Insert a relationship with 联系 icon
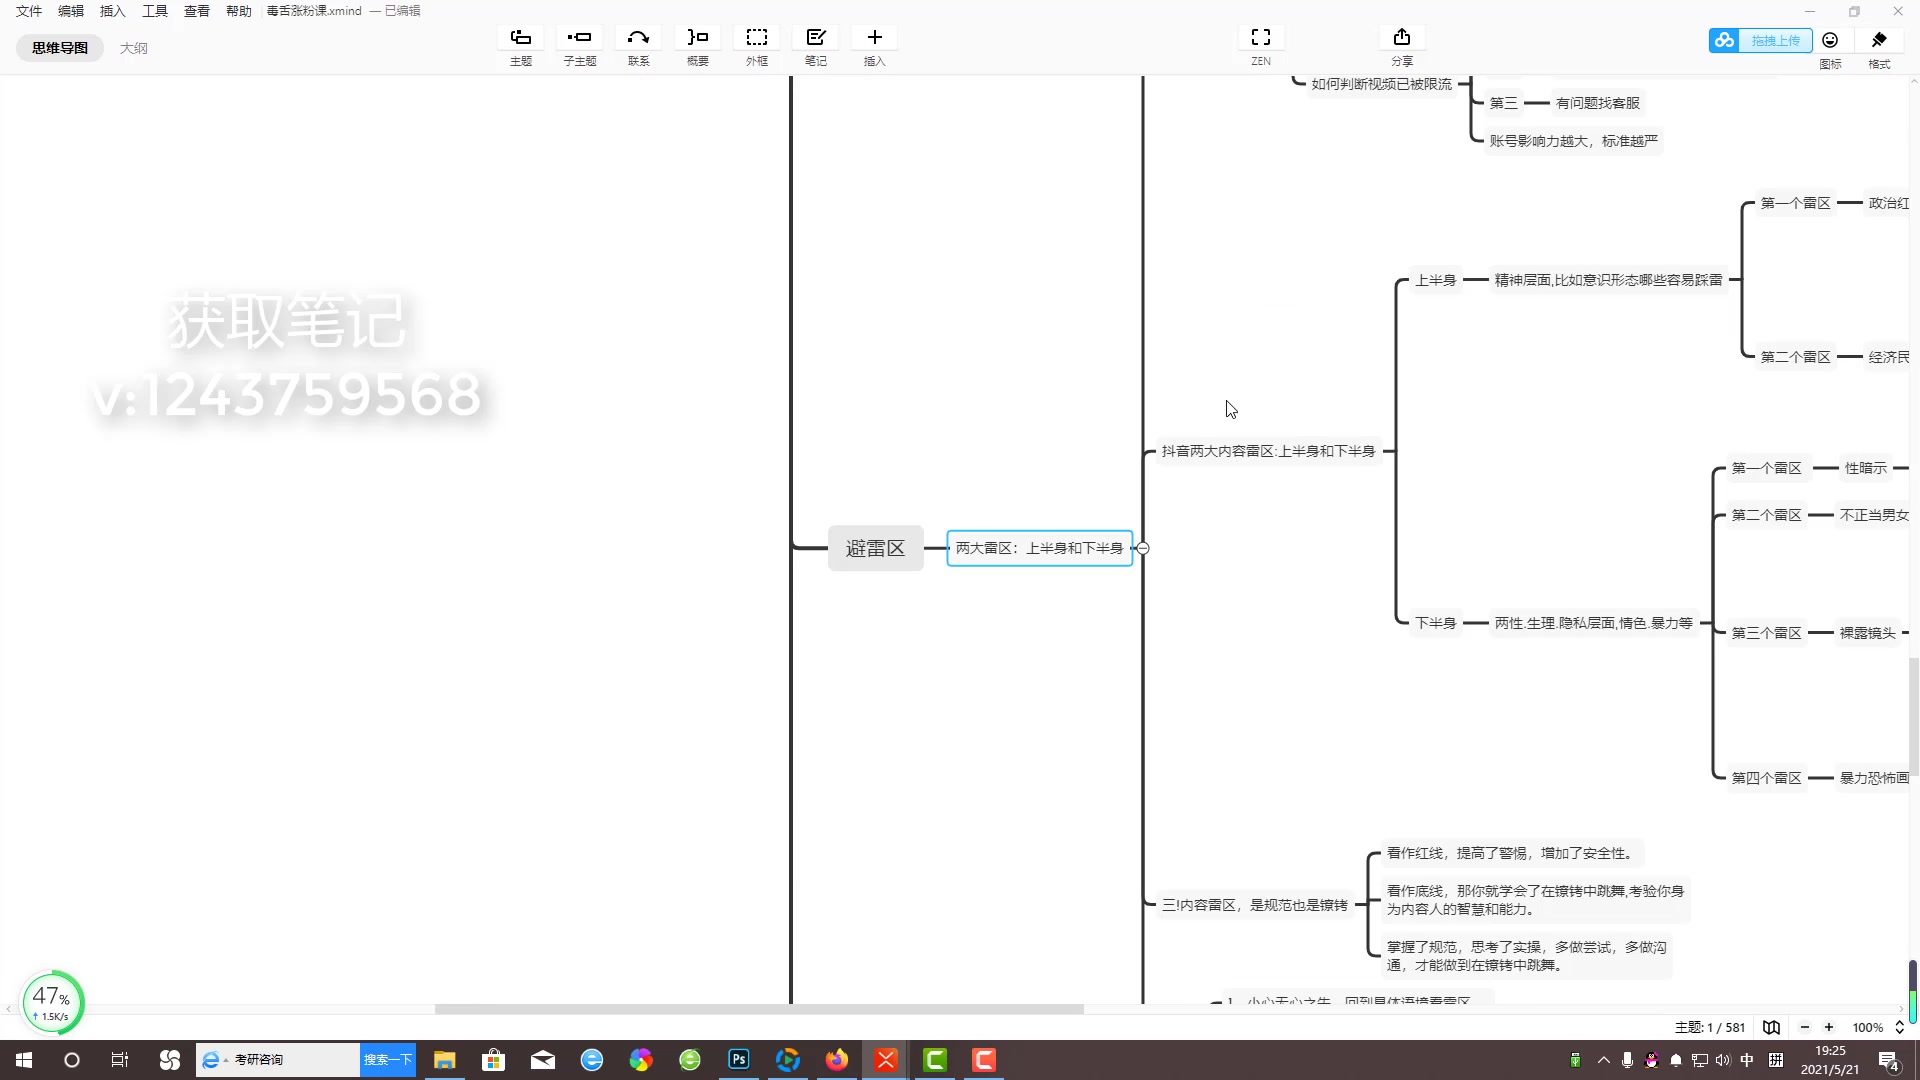Image resolution: width=1920 pixels, height=1080 pixels. point(638,38)
